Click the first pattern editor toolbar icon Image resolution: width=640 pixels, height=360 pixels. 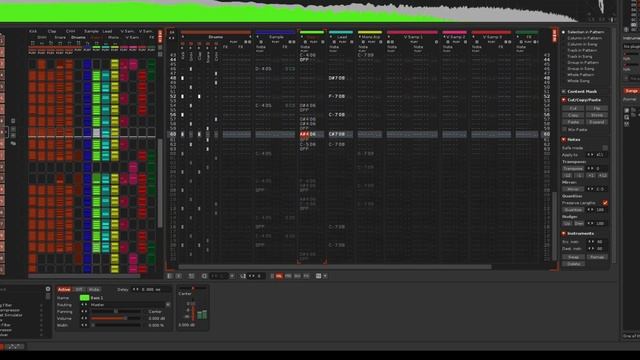(170, 276)
